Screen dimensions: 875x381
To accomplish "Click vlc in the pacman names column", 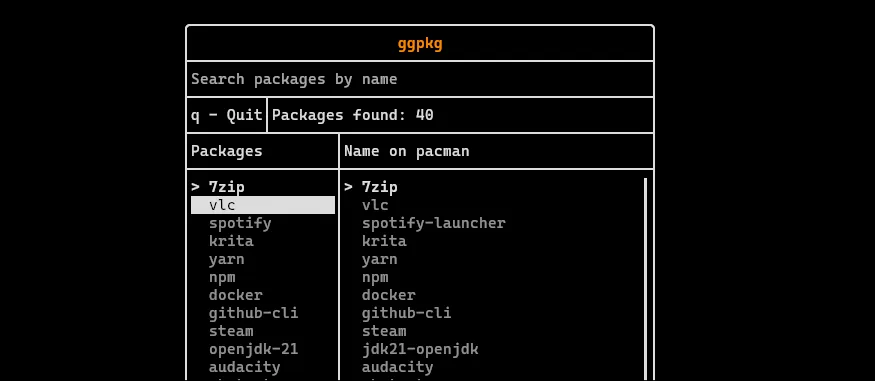I will 375,205.
